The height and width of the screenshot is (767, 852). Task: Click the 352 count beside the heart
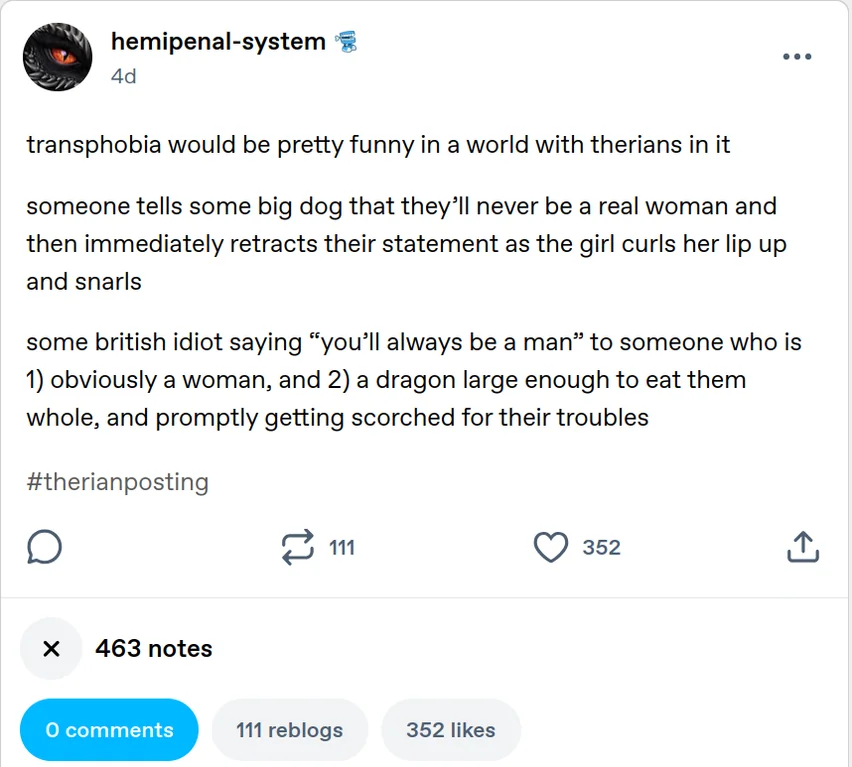pos(601,547)
